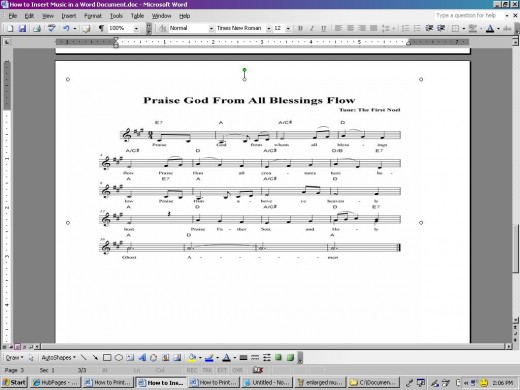Viewport: 520px width, 390px height.
Task: Apply numbered list formatting
Action: tap(405, 28)
